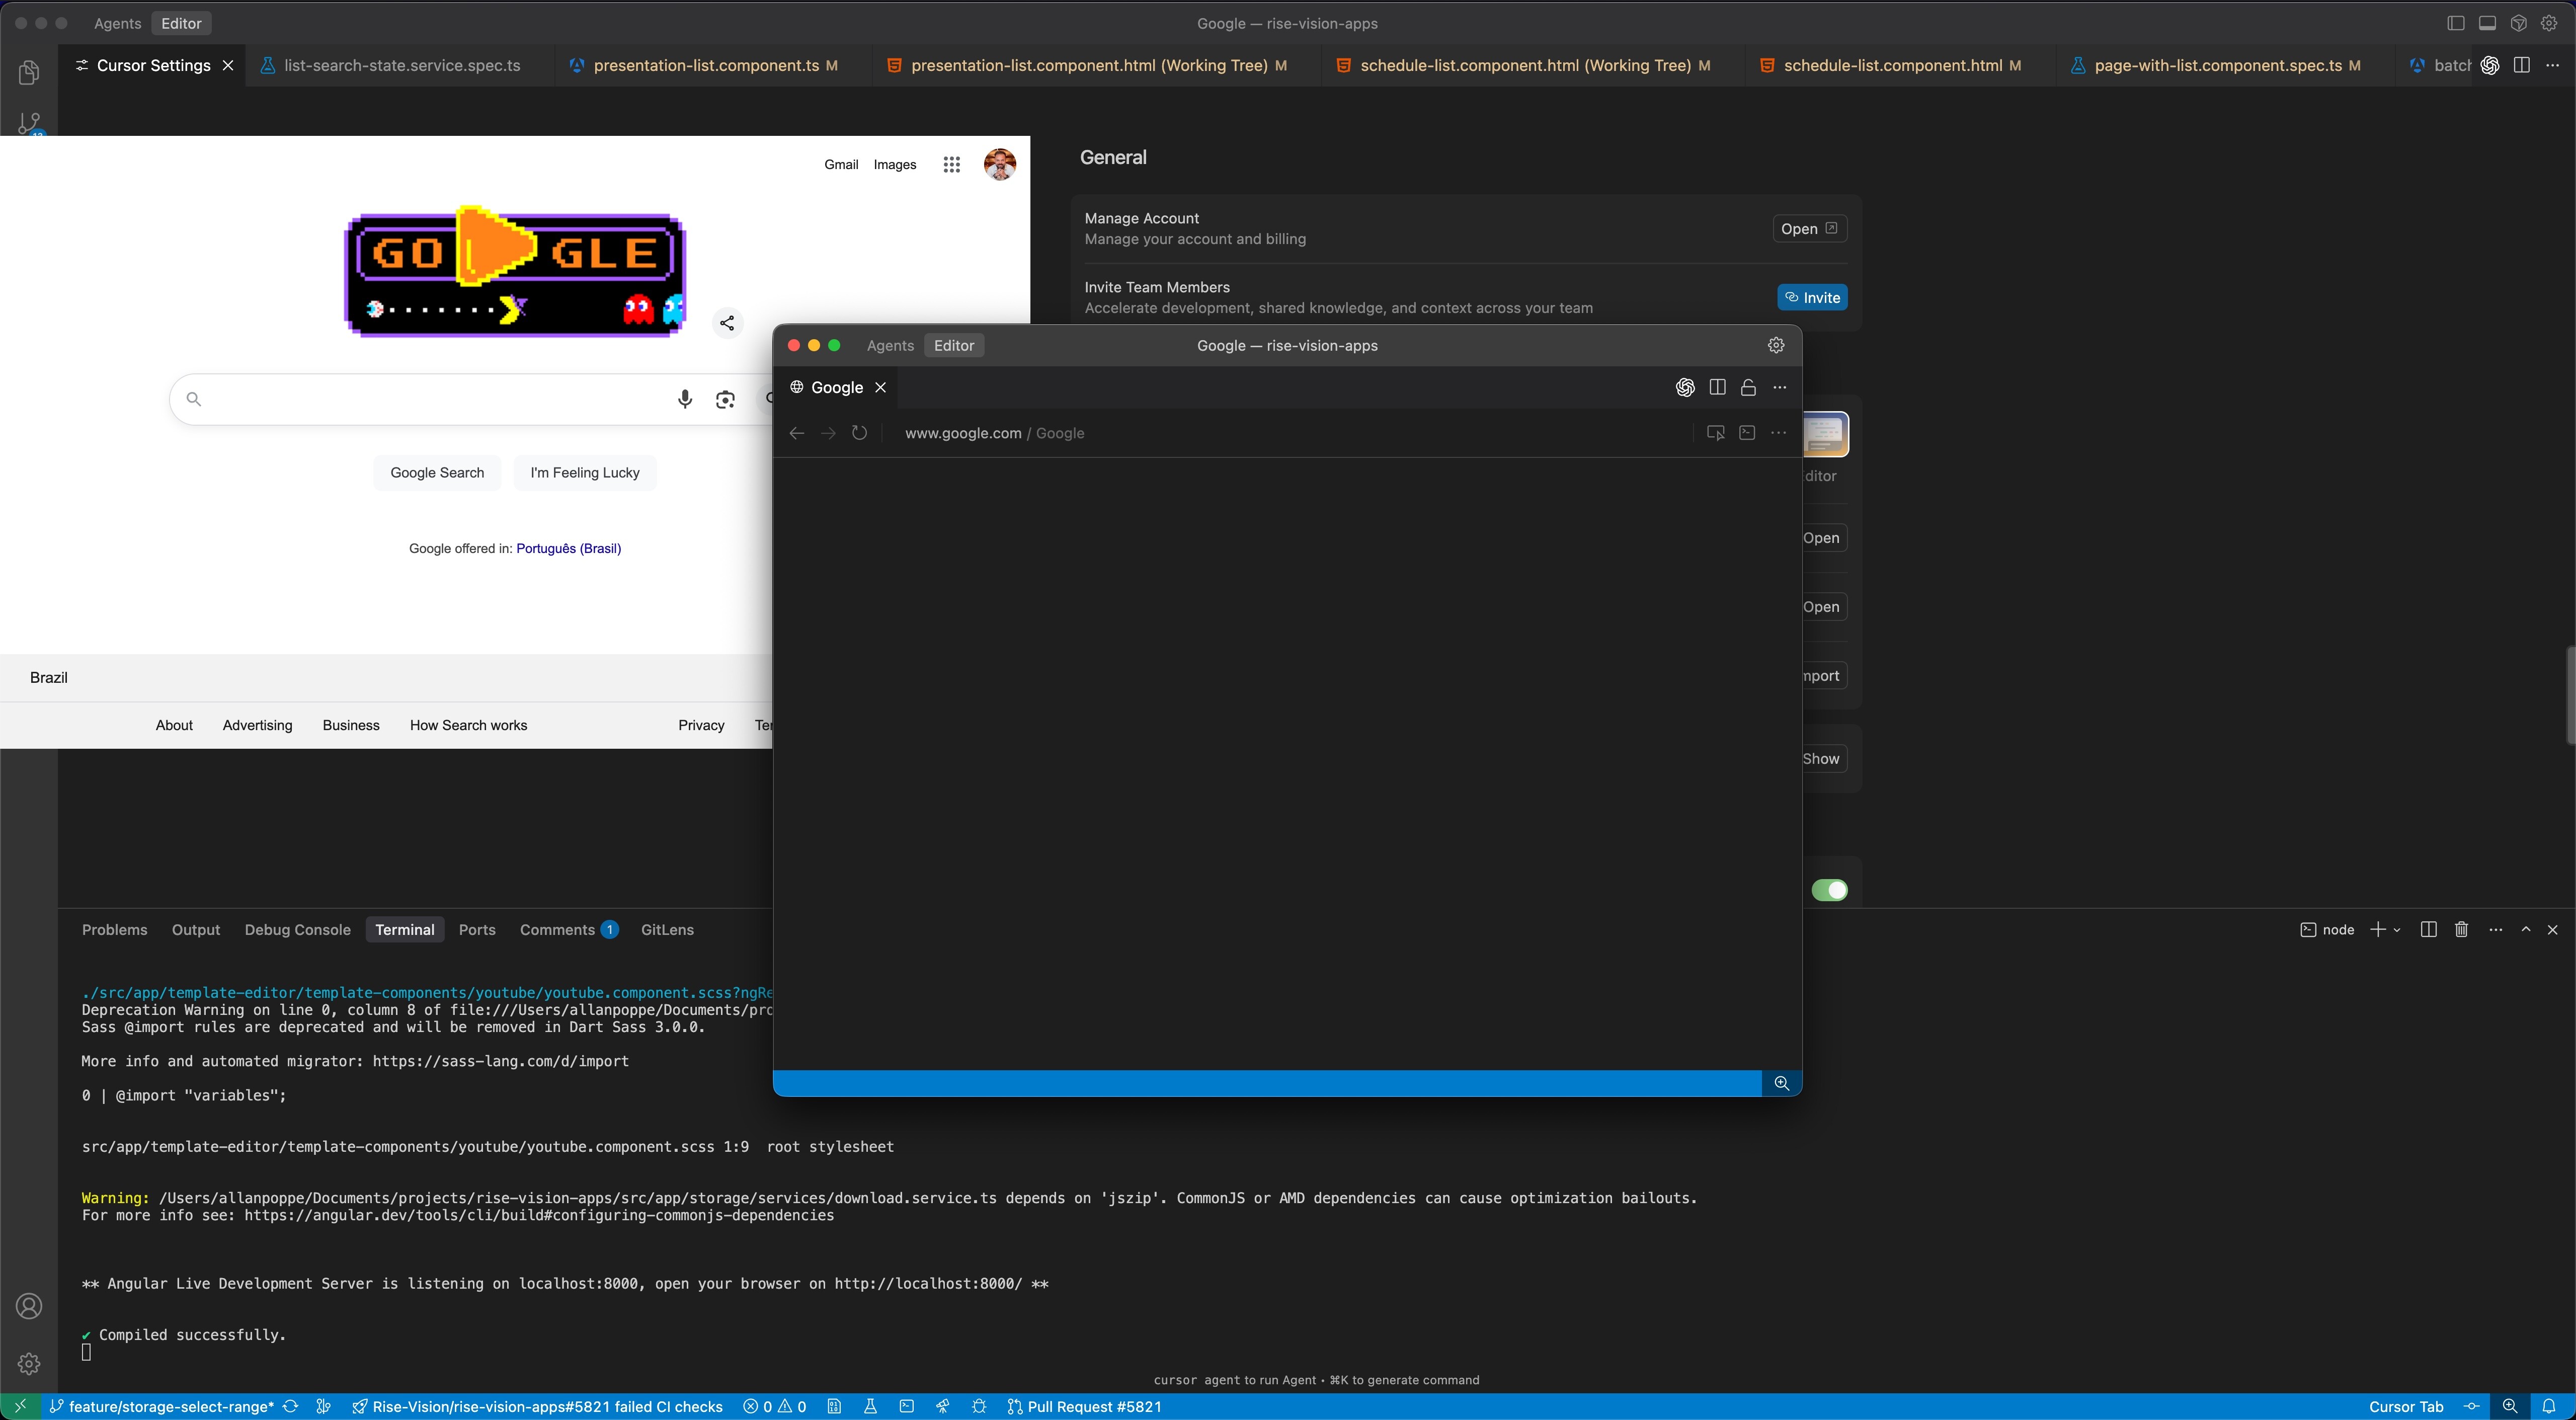This screenshot has height=1420, width=2576.
Task: Open the feature/storage-select-range branch picker
Action: [170, 1407]
